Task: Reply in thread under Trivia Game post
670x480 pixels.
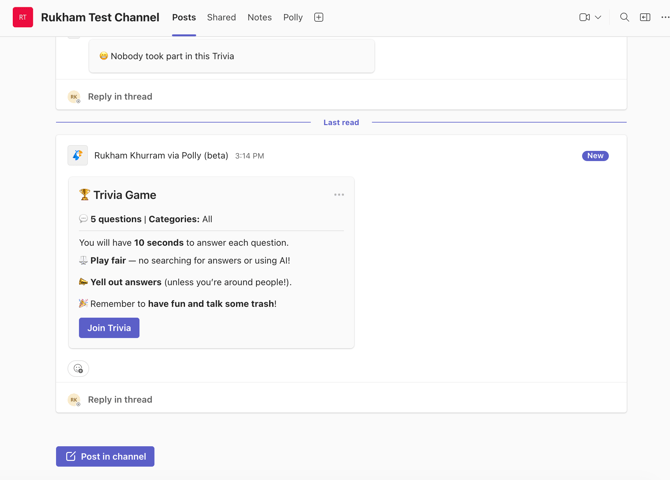Action: click(120, 400)
